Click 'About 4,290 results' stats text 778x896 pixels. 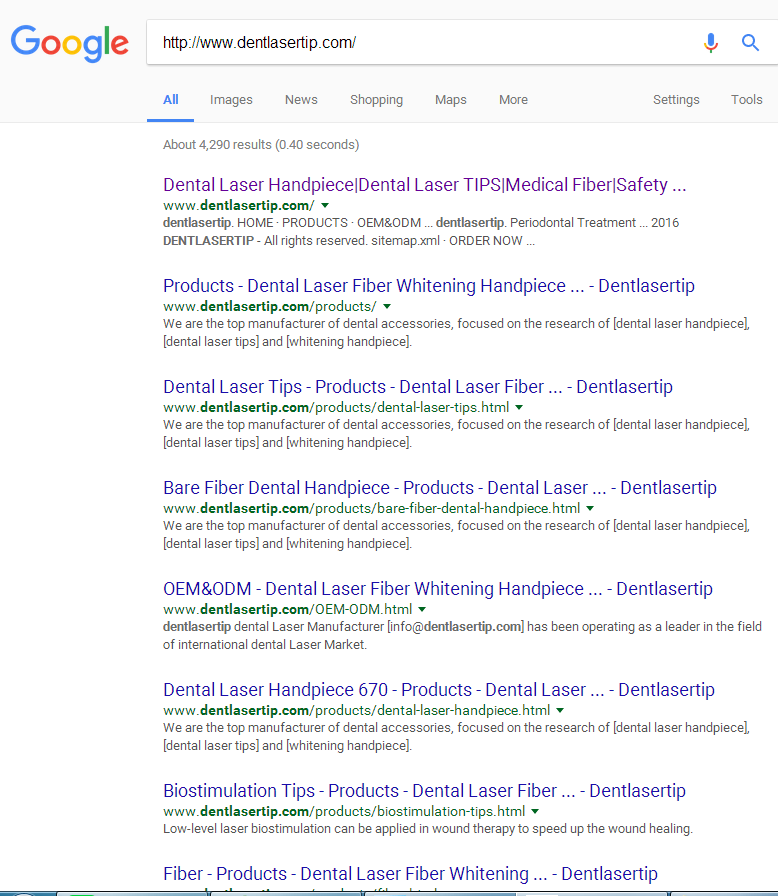261,145
